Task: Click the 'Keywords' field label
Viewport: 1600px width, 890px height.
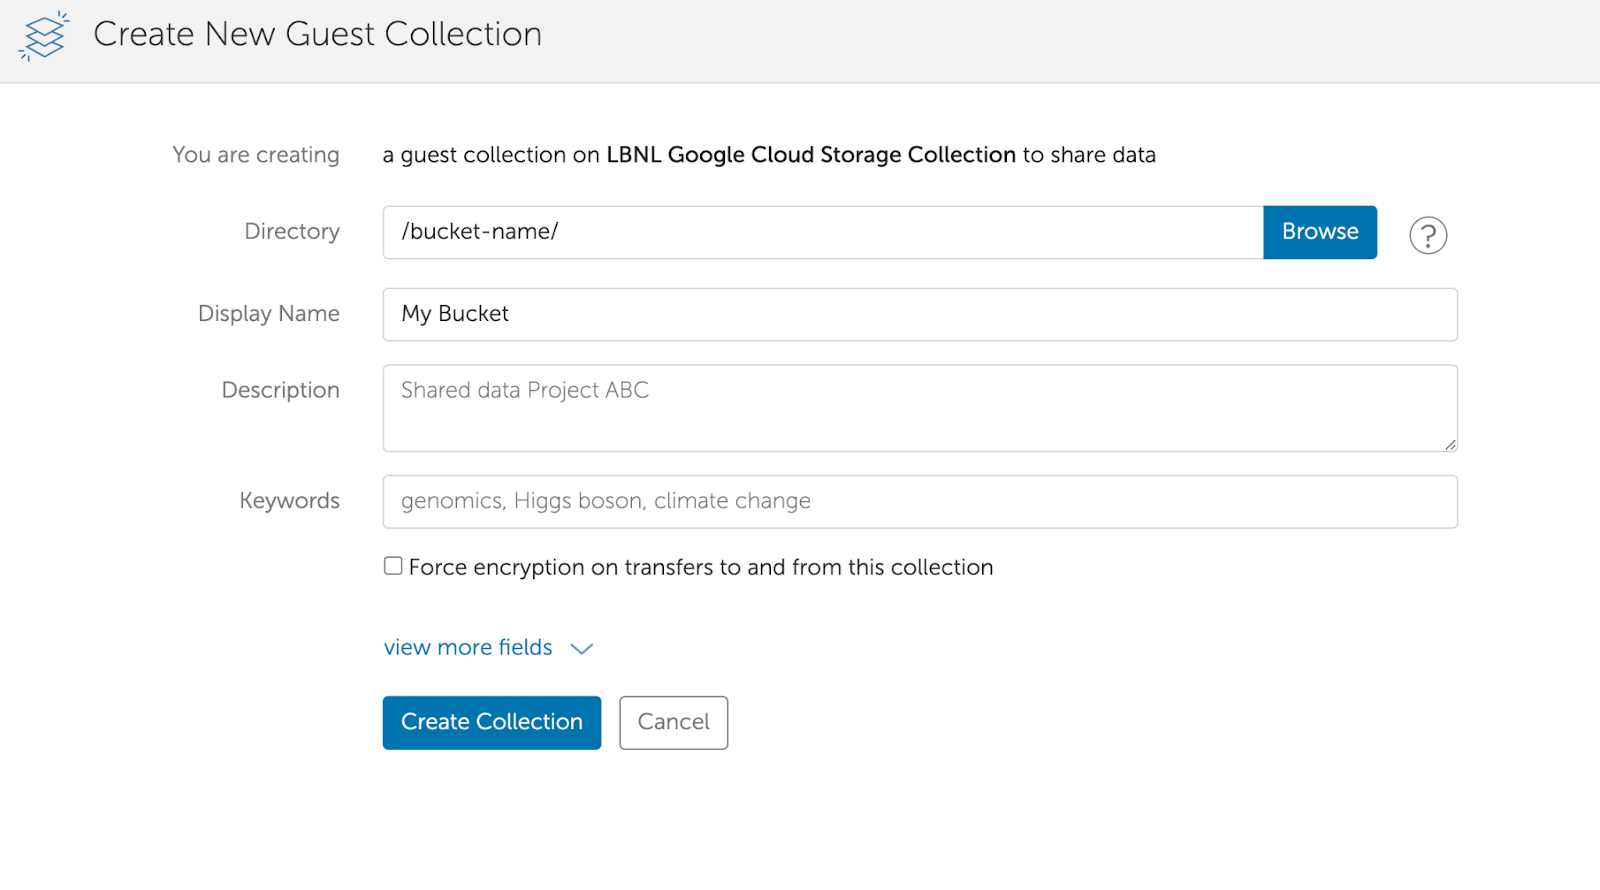Action: tap(290, 501)
